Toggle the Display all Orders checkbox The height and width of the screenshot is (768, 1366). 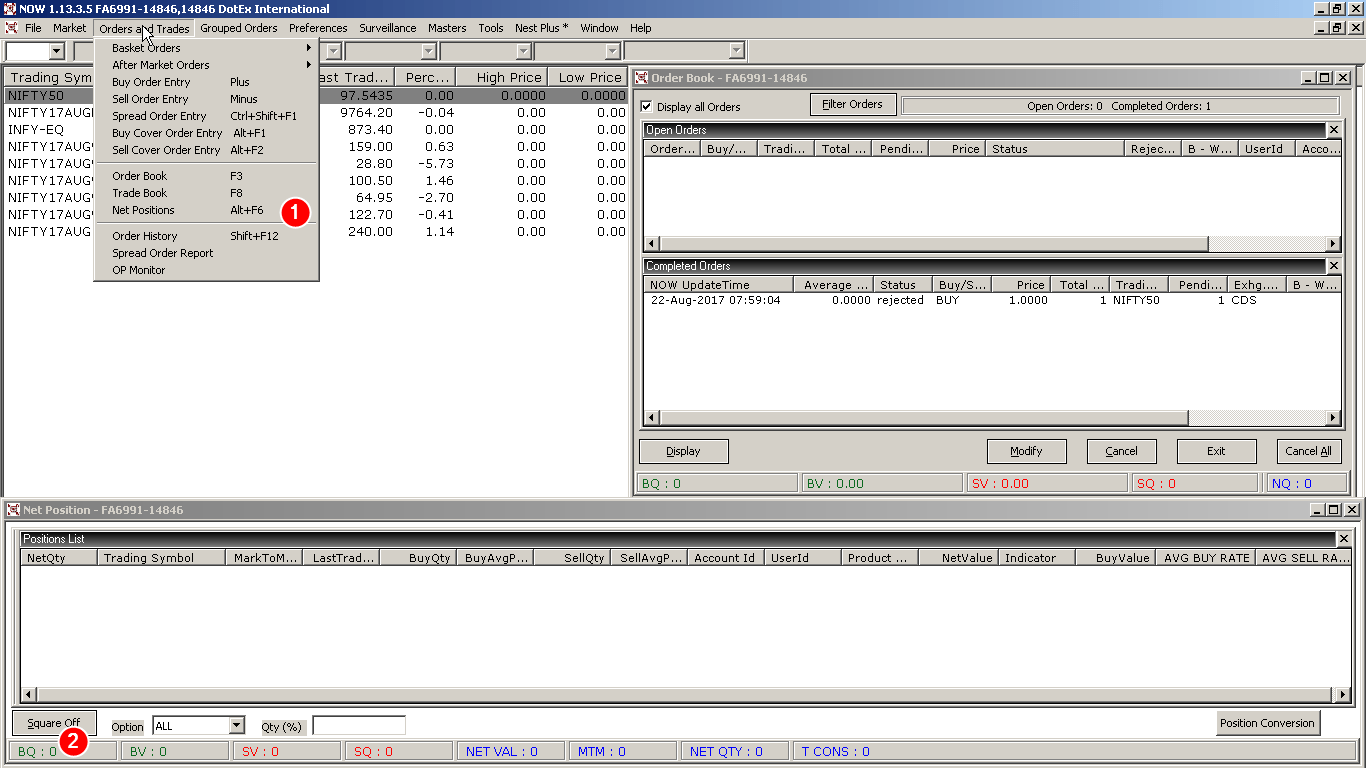click(646, 106)
